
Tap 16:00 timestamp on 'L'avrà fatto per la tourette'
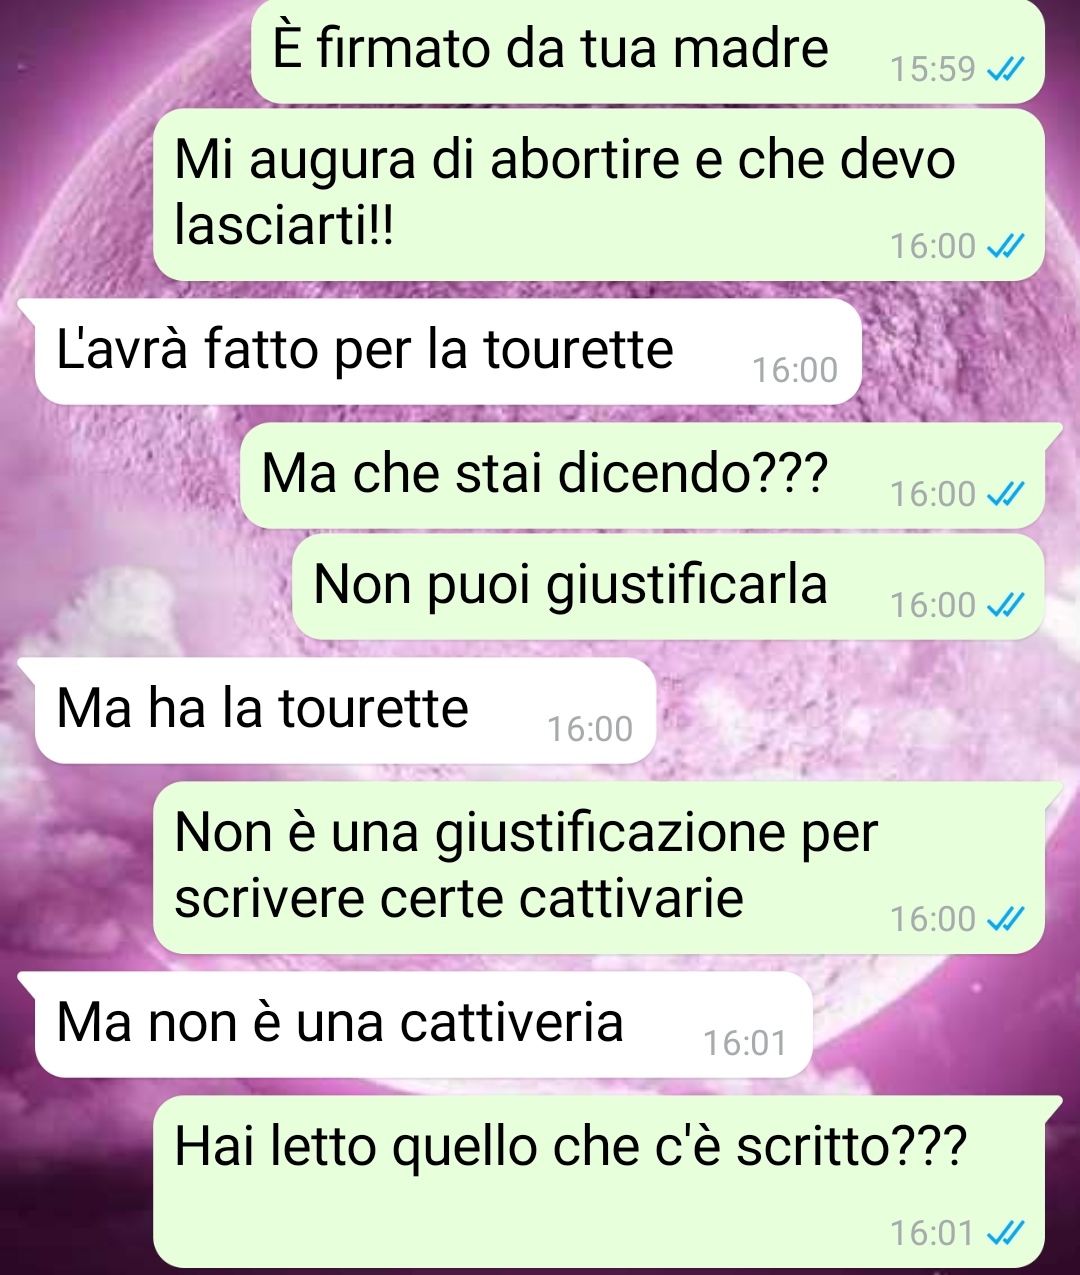(795, 370)
